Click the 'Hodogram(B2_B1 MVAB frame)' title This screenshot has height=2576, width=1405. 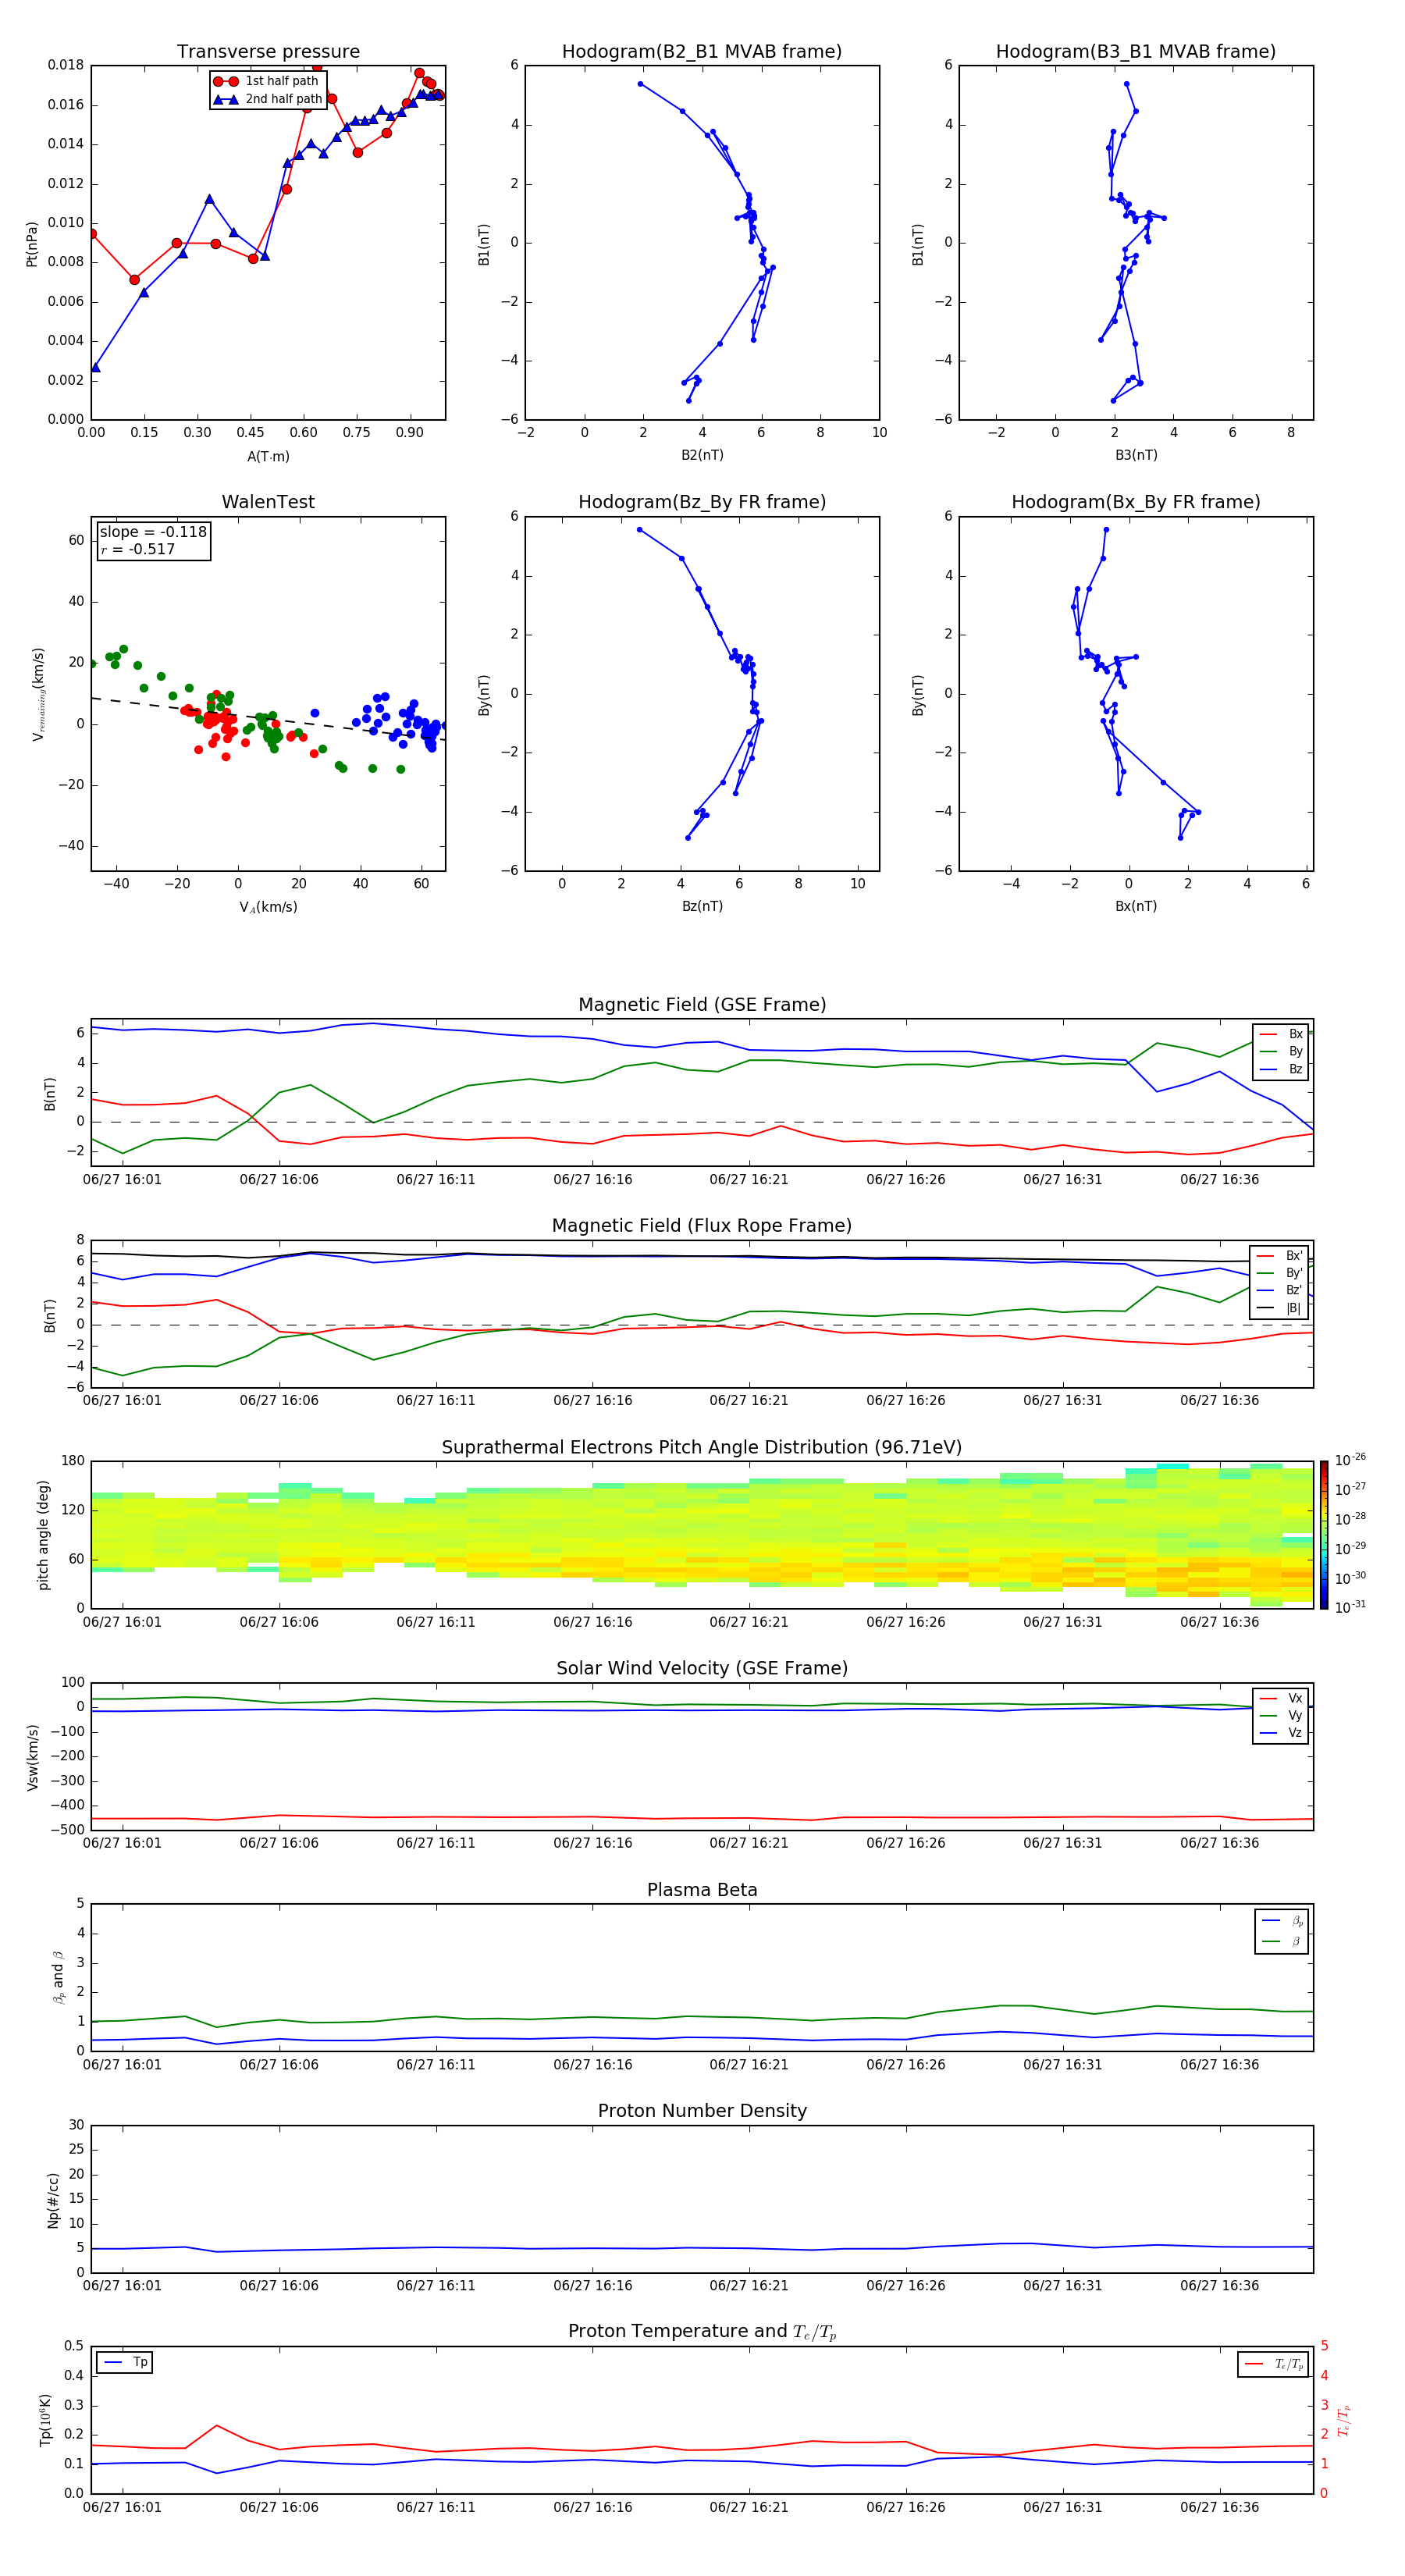(x=702, y=52)
